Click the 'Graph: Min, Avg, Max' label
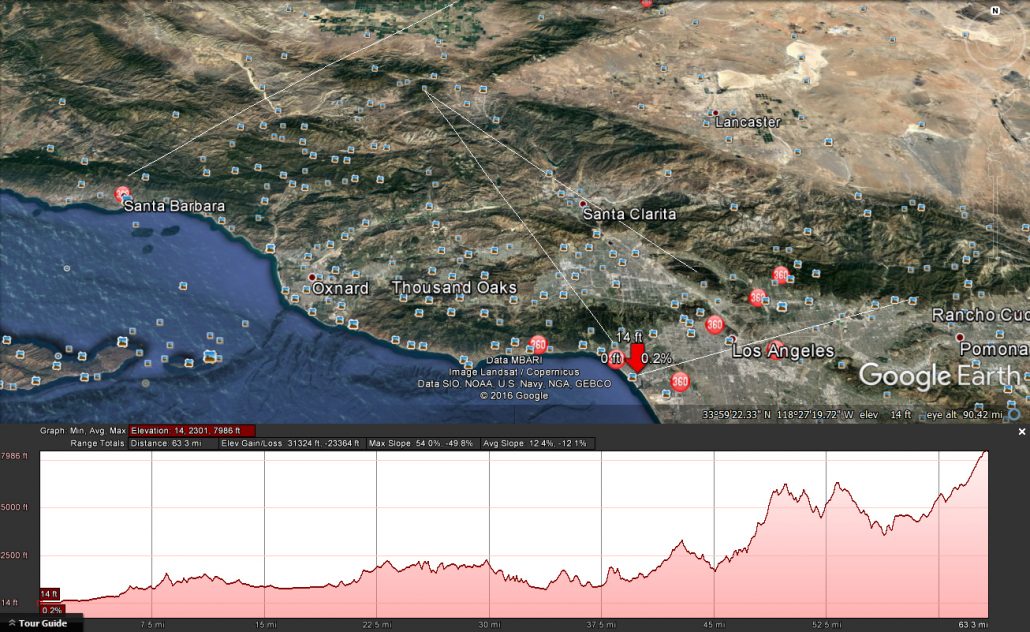1030x632 pixels. (x=83, y=431)
